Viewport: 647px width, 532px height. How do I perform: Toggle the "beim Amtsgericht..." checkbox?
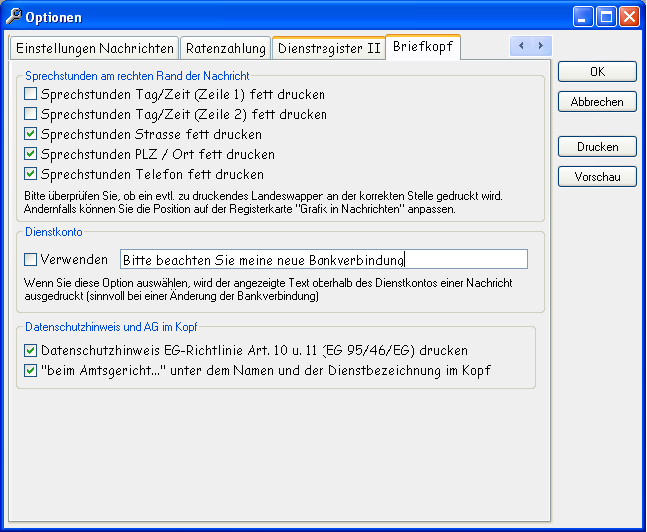31,371
